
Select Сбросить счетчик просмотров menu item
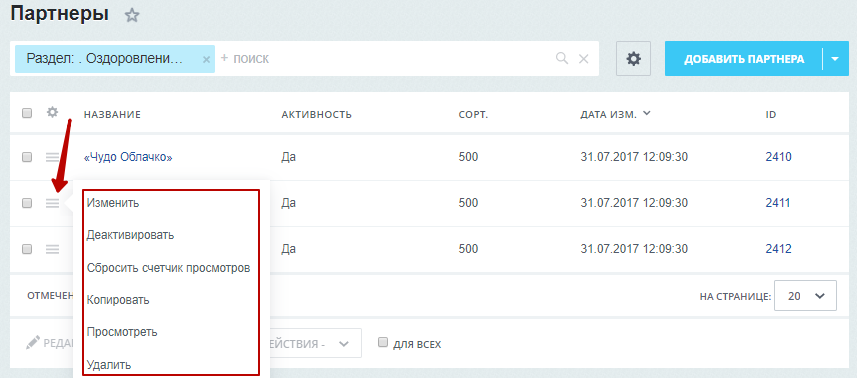[168, 268]
